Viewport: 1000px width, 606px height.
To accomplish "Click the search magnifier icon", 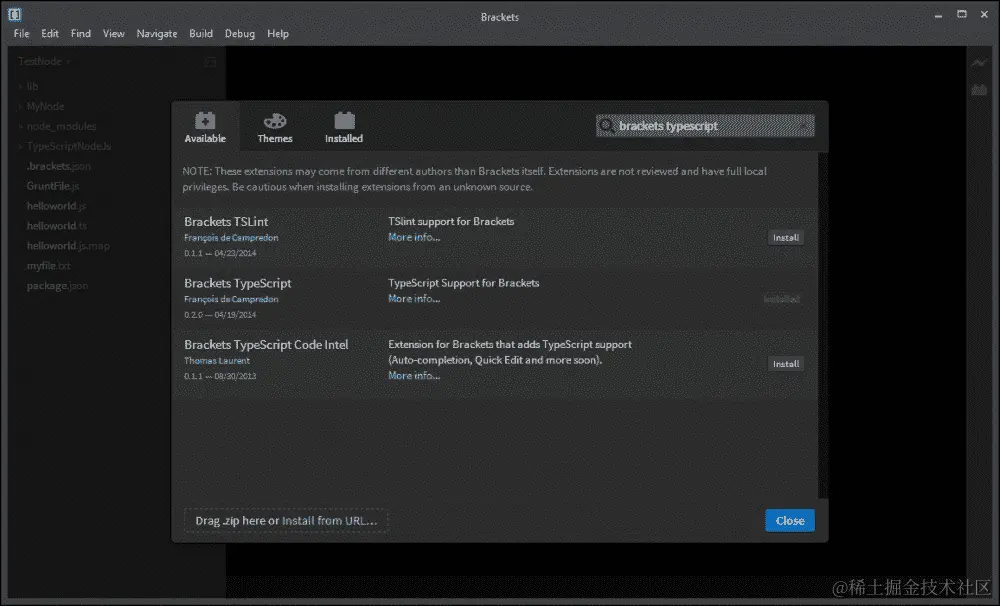I will (x=607, y=126).
